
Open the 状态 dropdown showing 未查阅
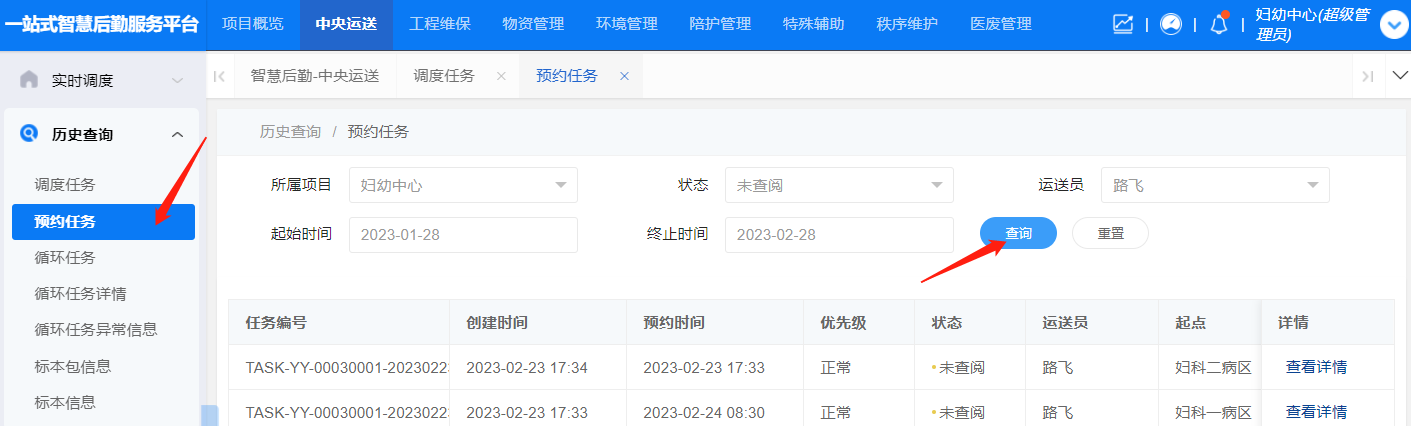pos(839,185)
